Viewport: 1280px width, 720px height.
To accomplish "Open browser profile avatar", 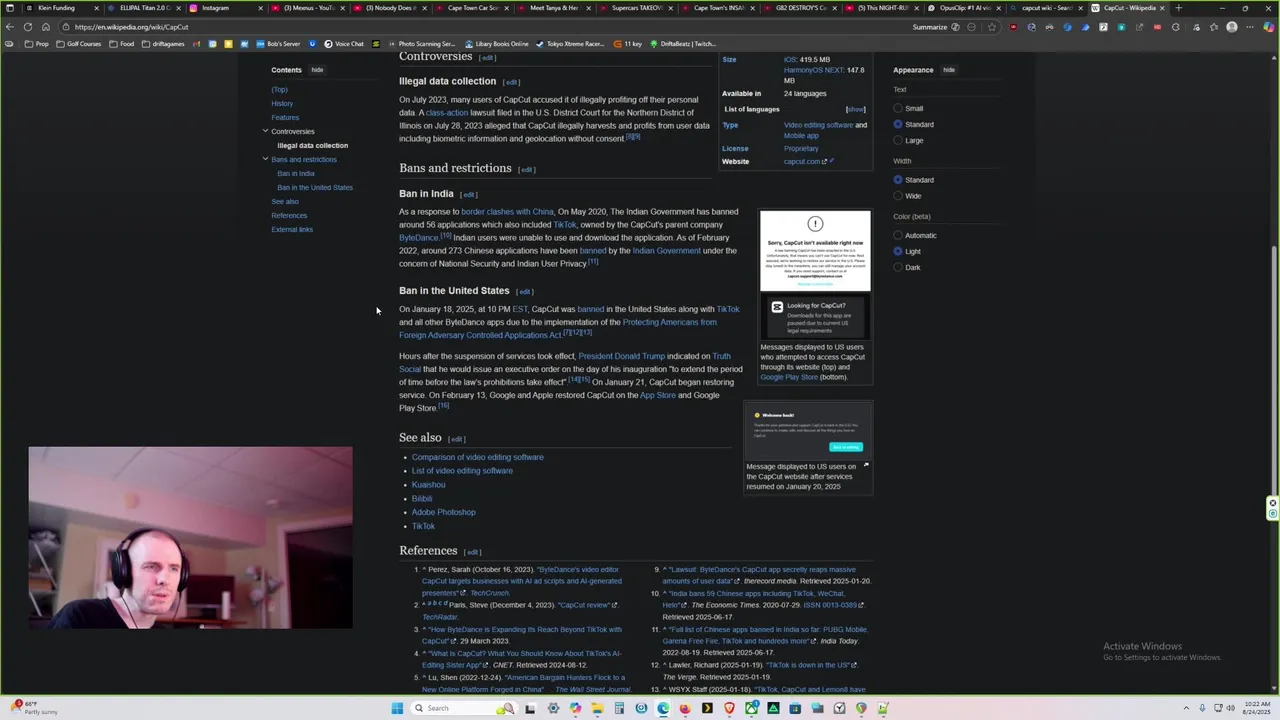I will pyautogui.click(x=1232, y=27).
